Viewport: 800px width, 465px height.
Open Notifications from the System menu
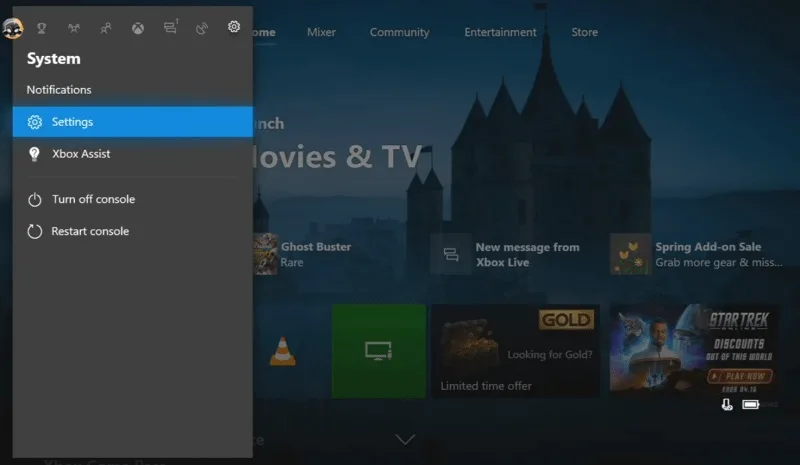pos(59,90)
